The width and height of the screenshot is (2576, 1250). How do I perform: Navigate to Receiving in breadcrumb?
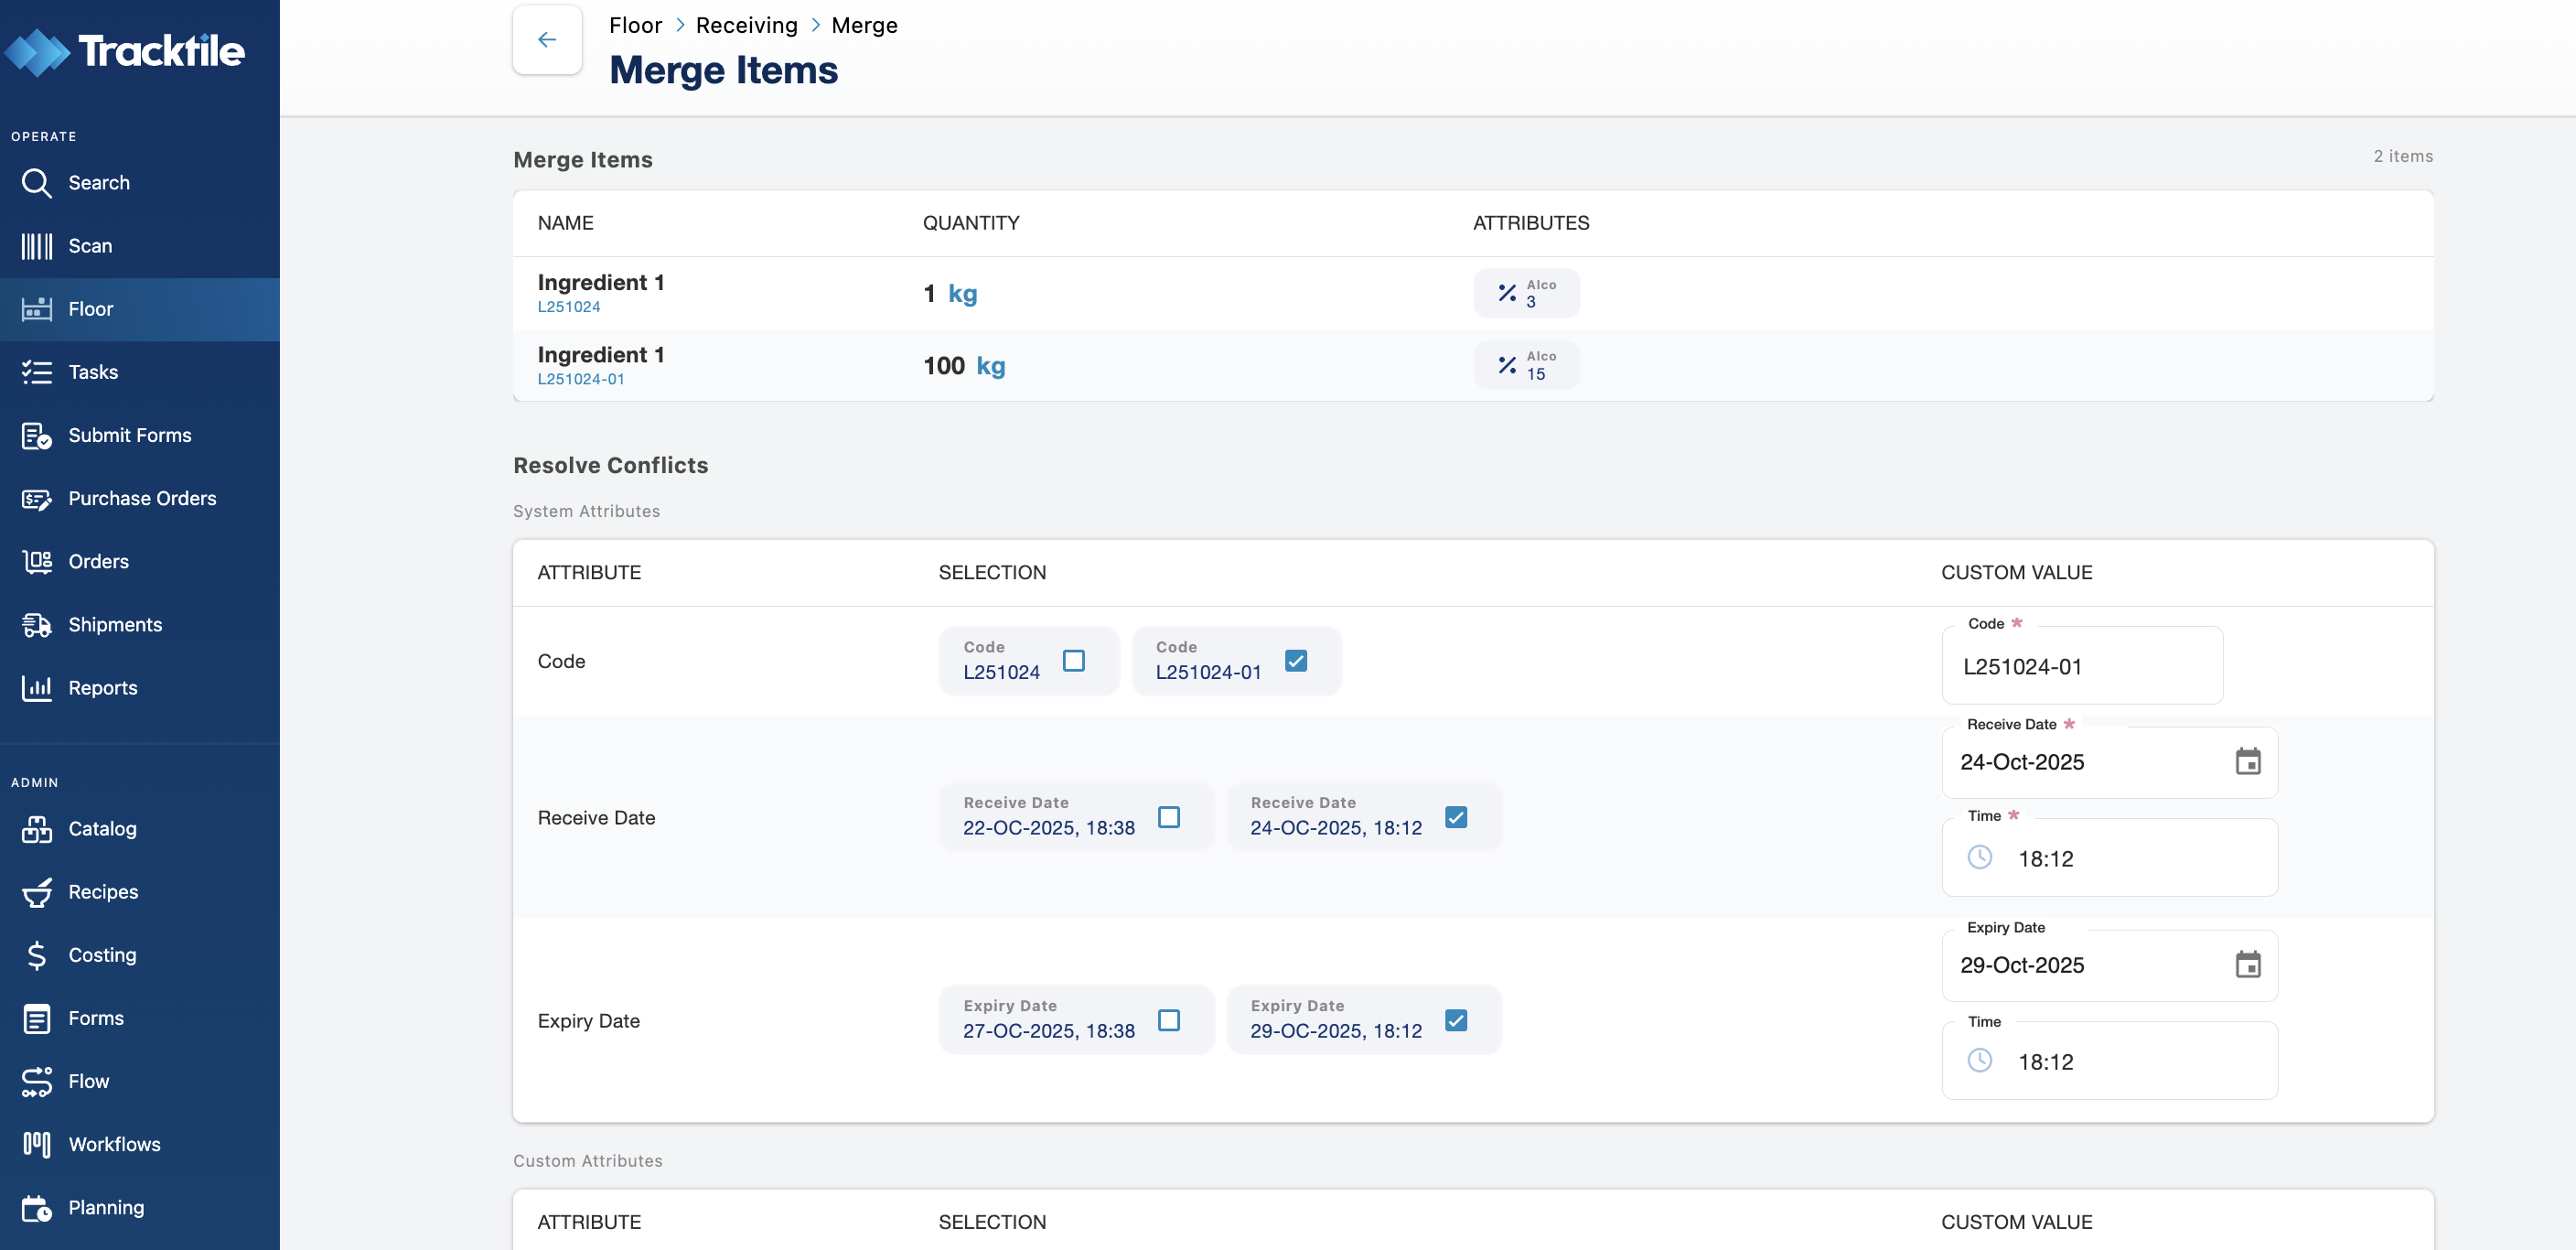(746, 25)
